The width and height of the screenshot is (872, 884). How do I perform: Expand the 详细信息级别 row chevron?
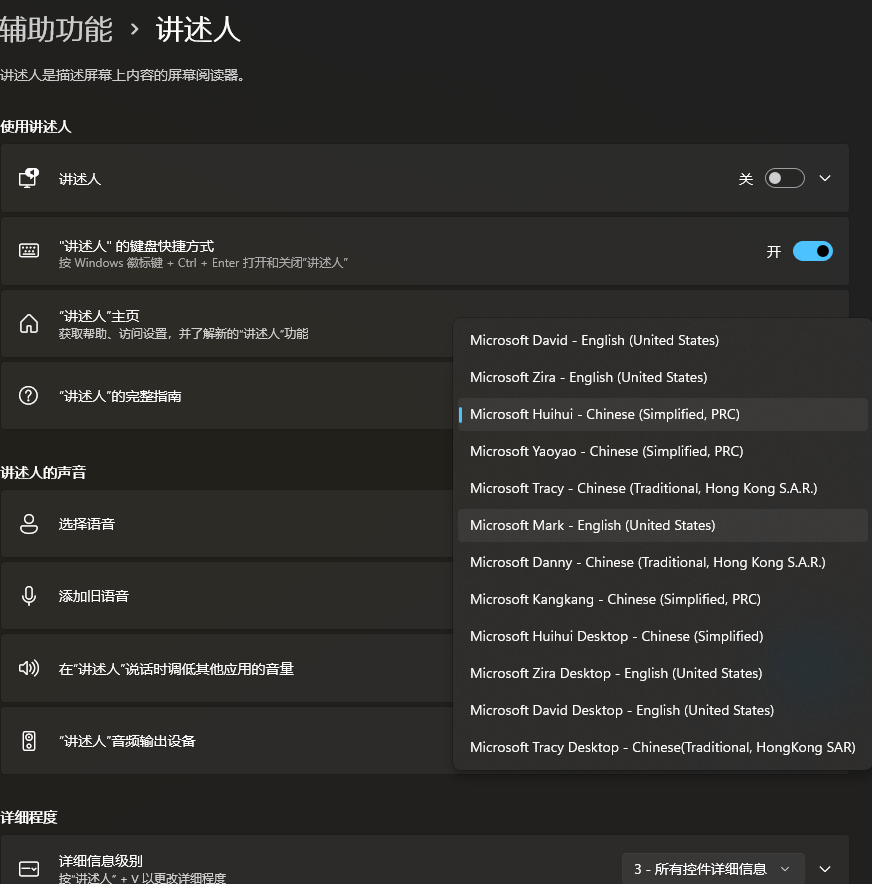click(825, 869)
